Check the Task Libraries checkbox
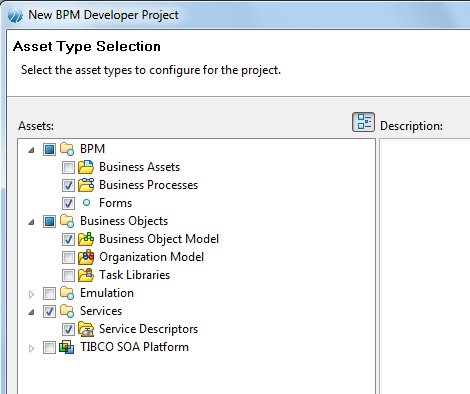The width and height of the screenshot is (470, 394). 68,275
